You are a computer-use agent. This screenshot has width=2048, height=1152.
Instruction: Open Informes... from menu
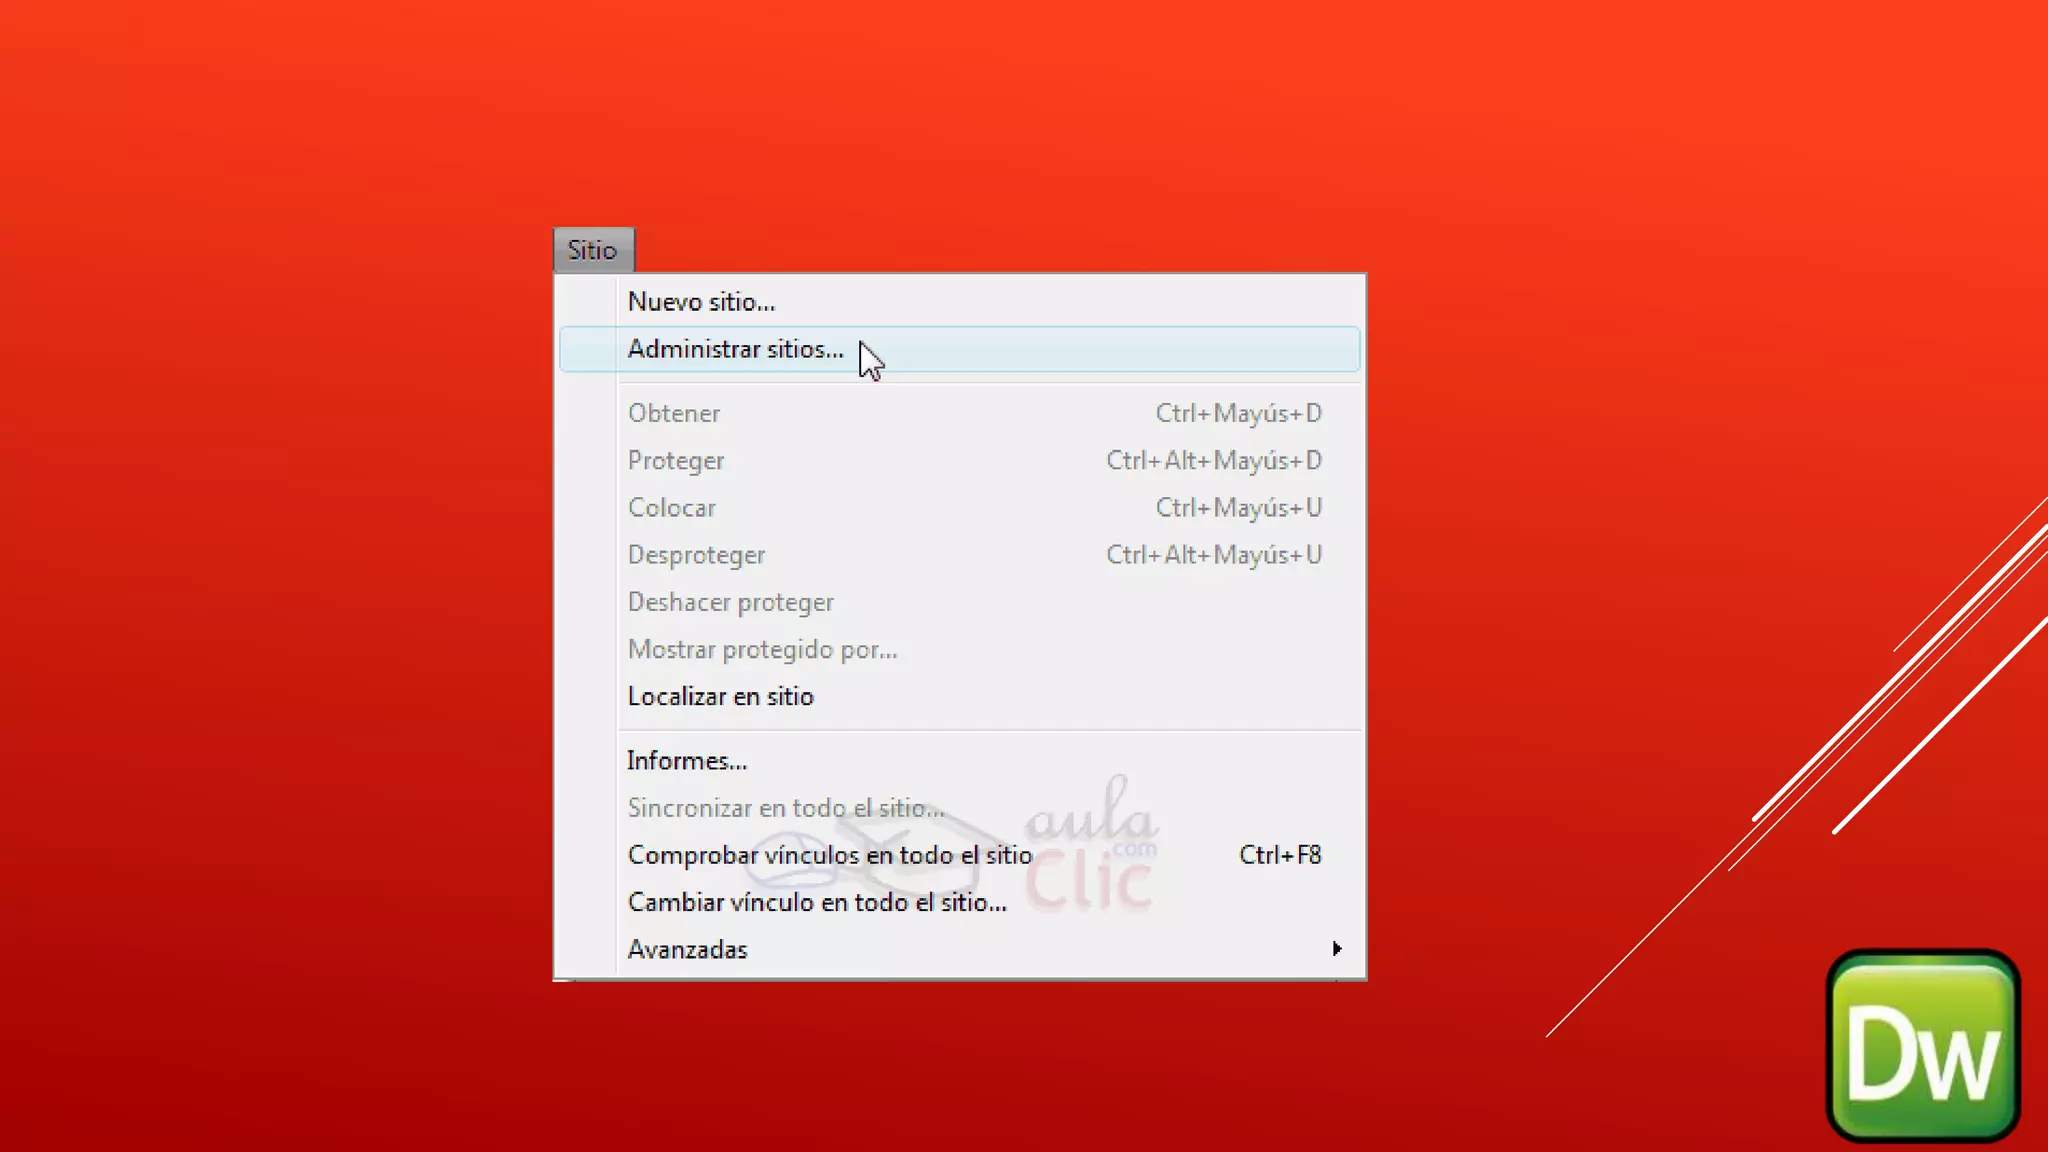coord(687,761)
